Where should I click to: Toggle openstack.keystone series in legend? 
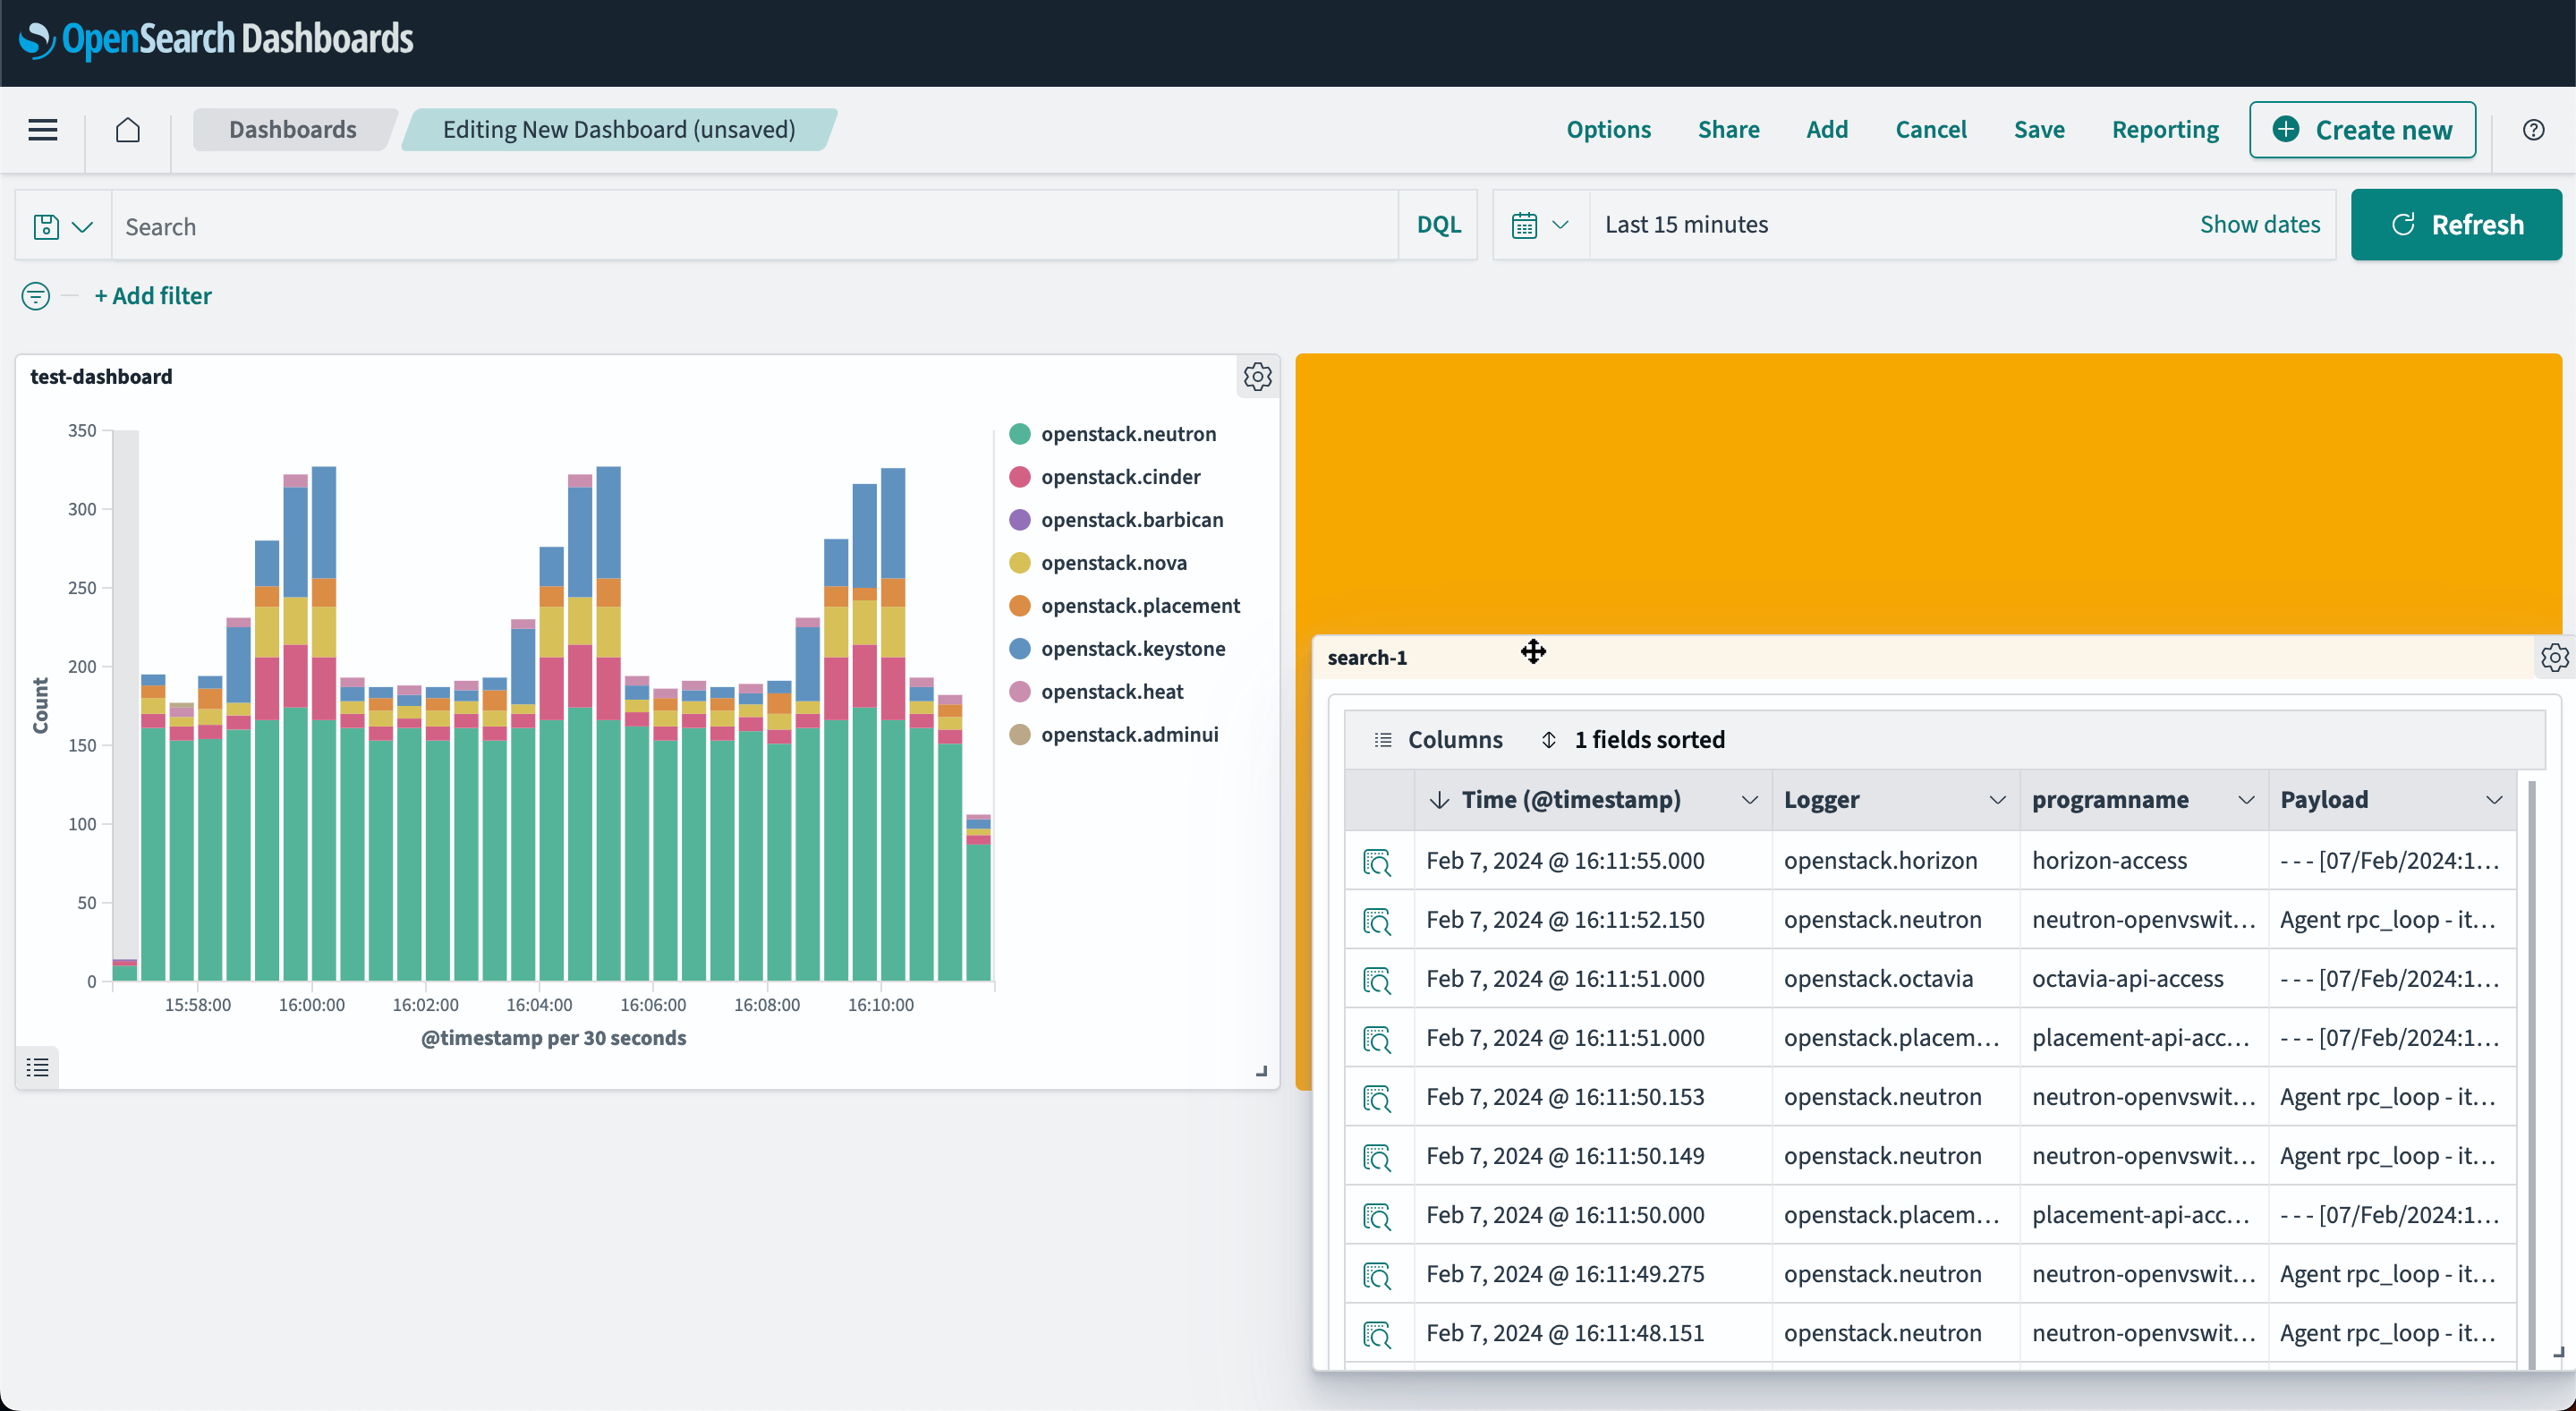tap(1132, 649)
